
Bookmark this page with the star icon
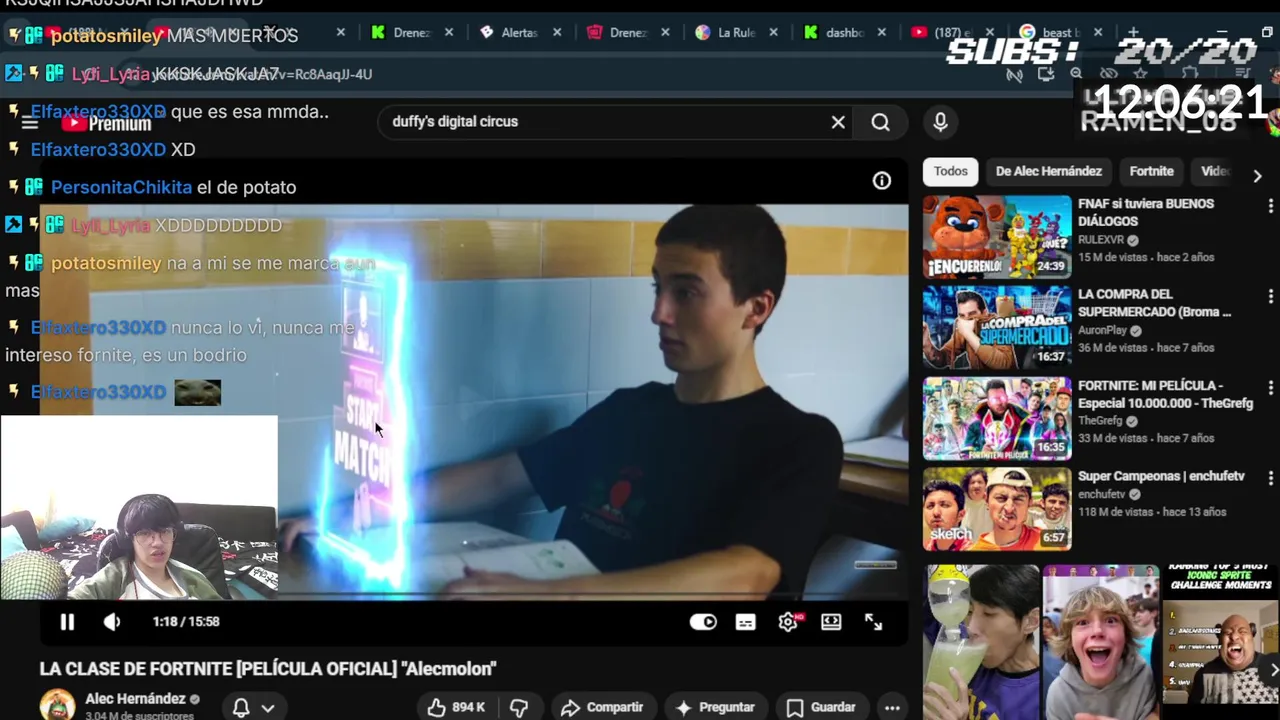tap(1141, 74)
